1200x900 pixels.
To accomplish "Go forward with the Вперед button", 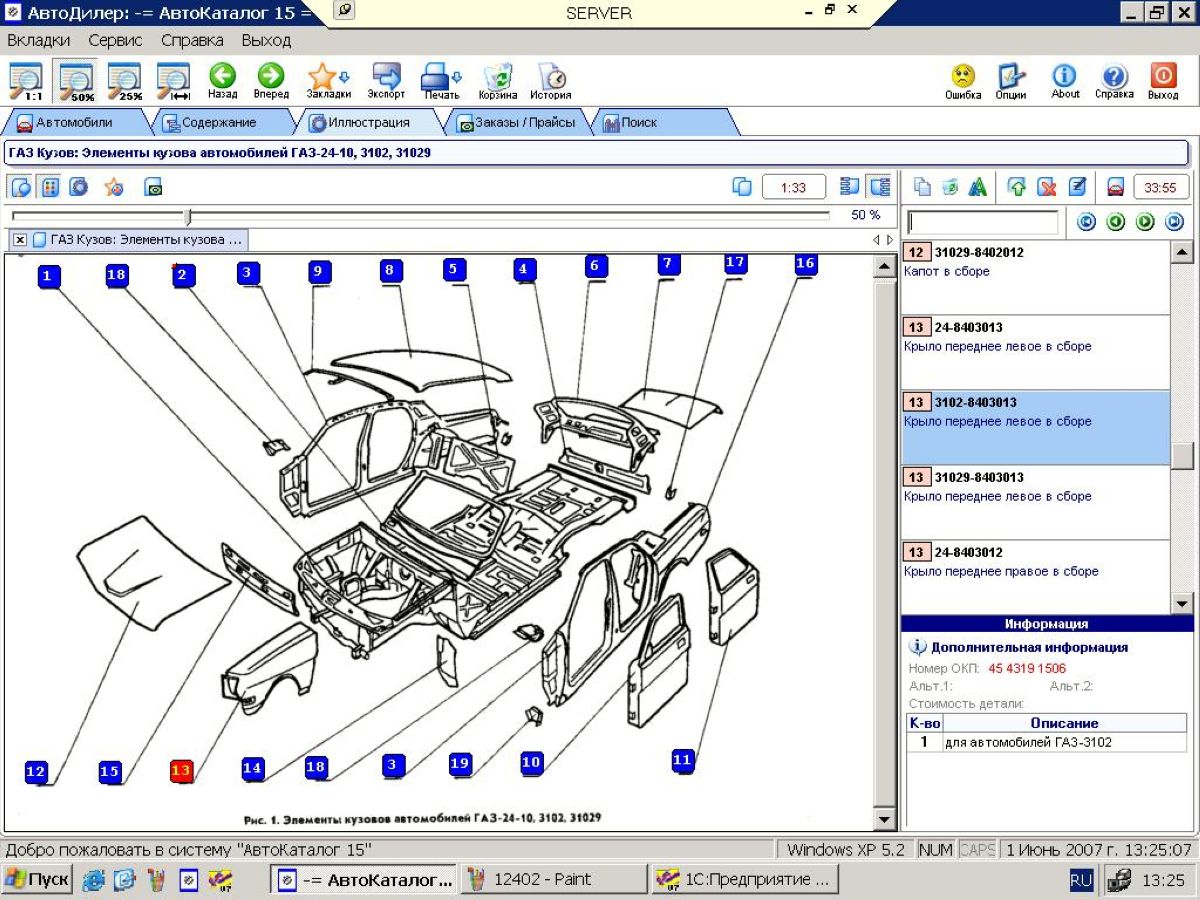I will [x=270, y=81].
